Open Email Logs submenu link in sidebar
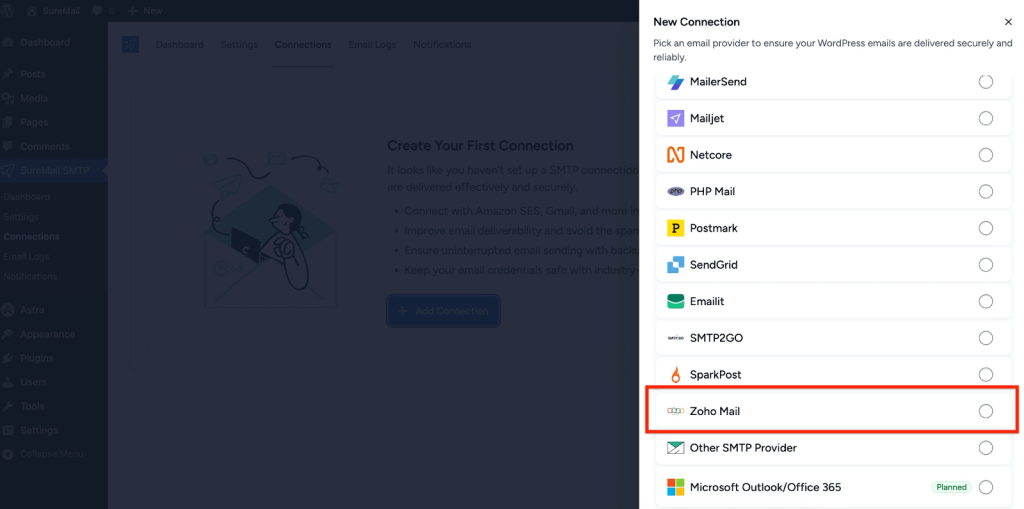This screenshot has width=1024, height=509. click(26, 257)
